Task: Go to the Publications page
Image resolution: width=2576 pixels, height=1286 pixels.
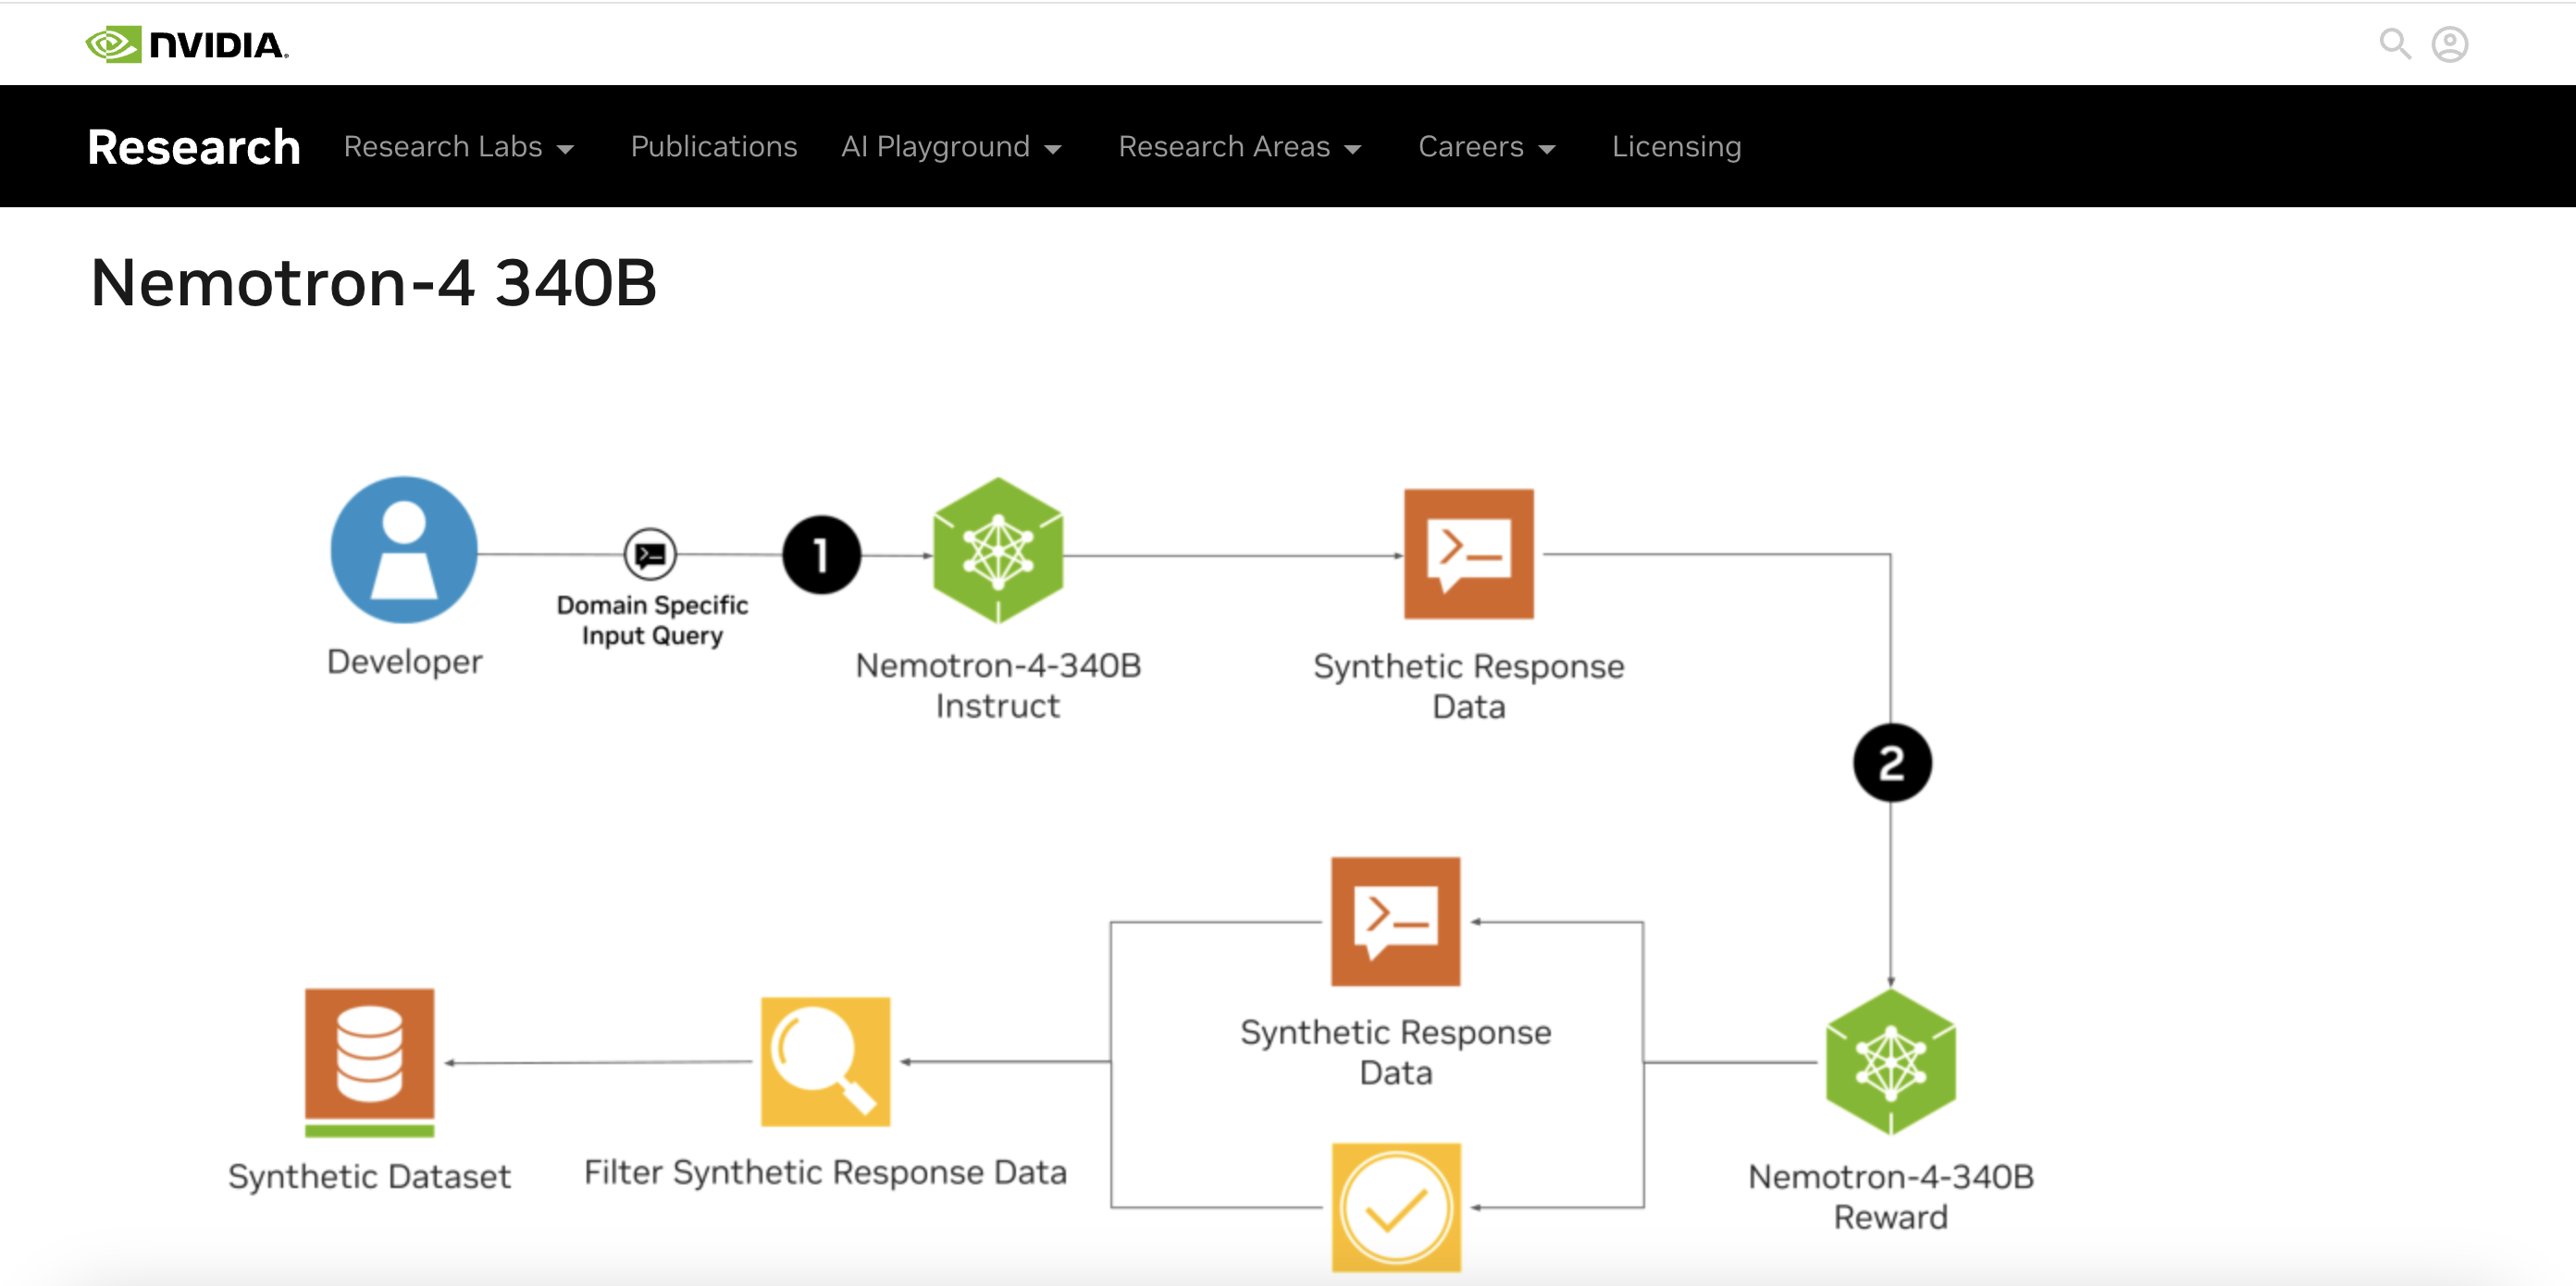Action: click(x=713, y=147)
